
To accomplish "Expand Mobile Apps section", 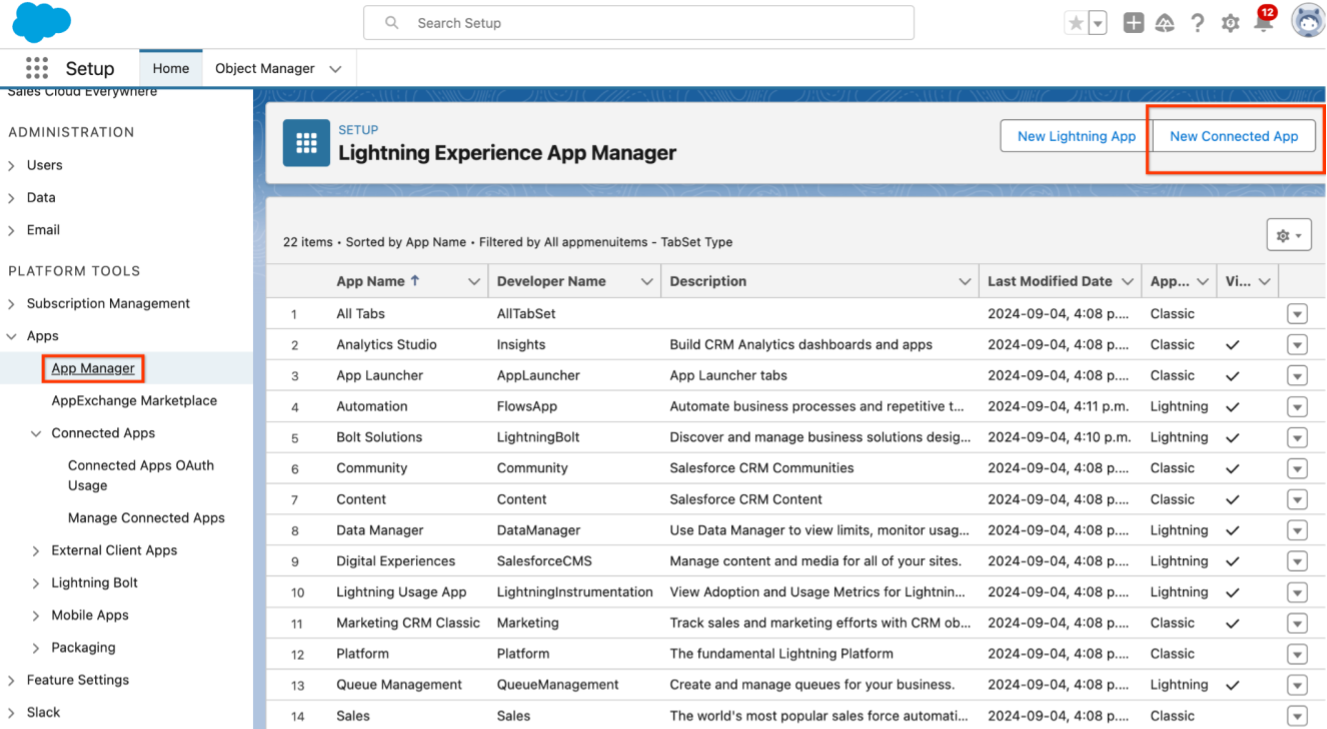I will coord(36,616).
